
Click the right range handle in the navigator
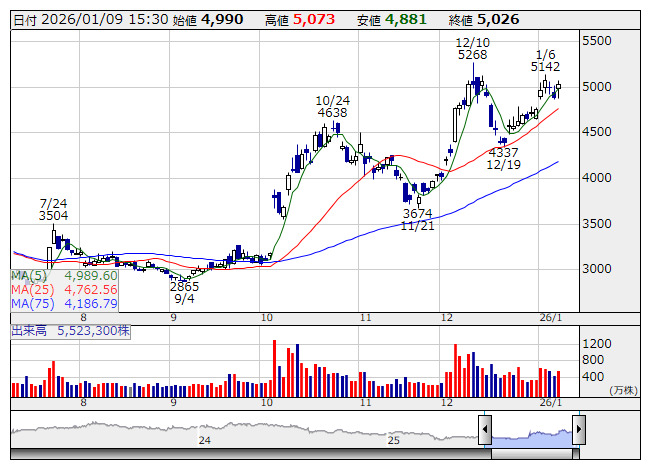[578, 430]
